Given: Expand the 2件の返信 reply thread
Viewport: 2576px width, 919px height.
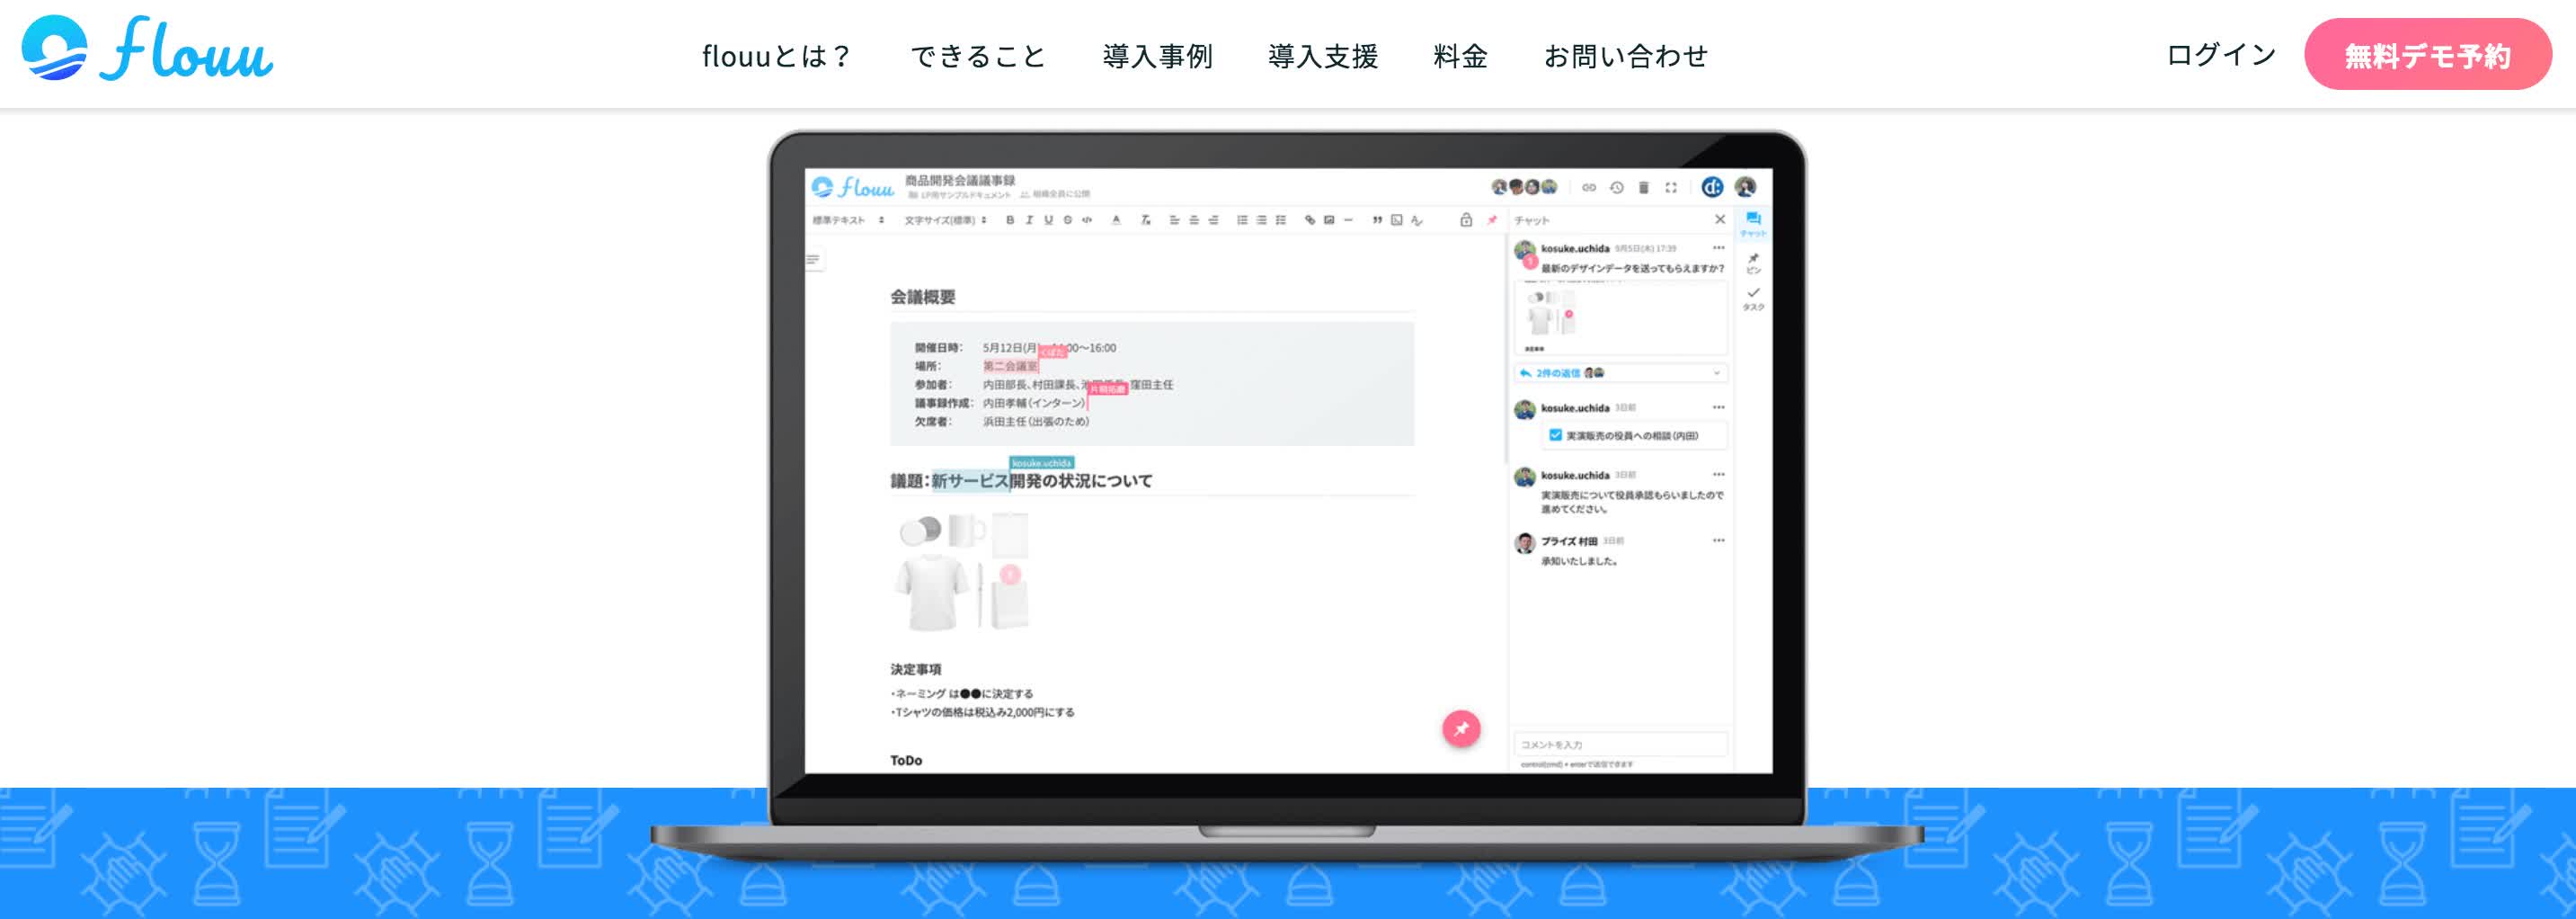Looking at the screenshot, I should tap(1621, 373).
